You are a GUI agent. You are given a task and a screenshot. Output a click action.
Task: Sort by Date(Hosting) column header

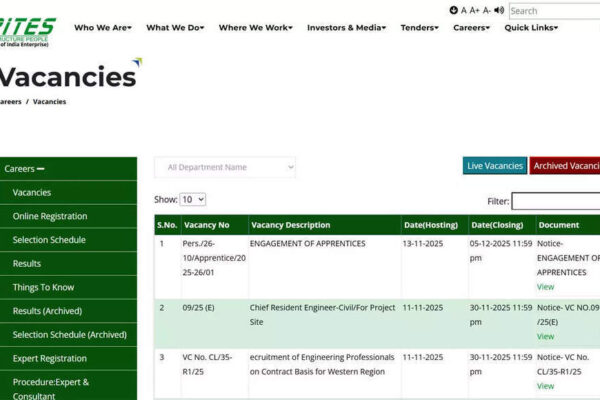[435, 225]
